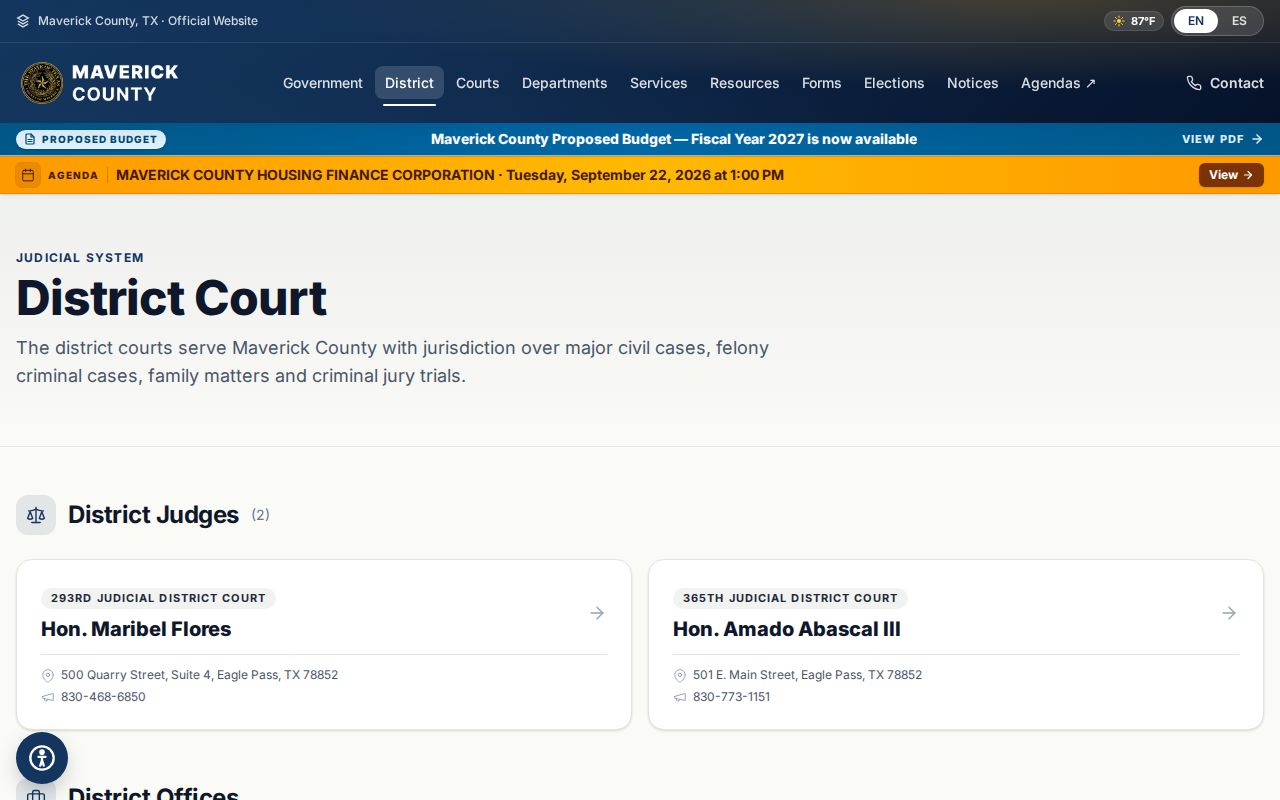Image resolution: width=1280 pixels, height=800 pixels.
Task: Open the District menu
Action: 410,83
